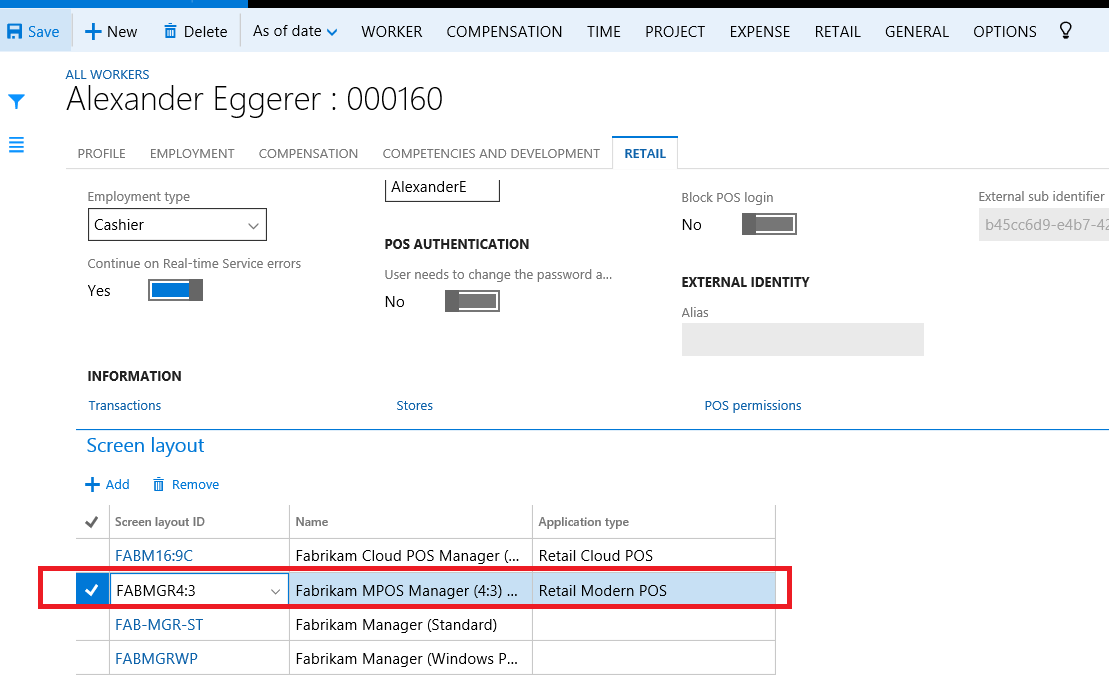Click Remove in Screen layout section
Image resolution: width=1109 pixels, height=686 pixels.
[186, 484]
